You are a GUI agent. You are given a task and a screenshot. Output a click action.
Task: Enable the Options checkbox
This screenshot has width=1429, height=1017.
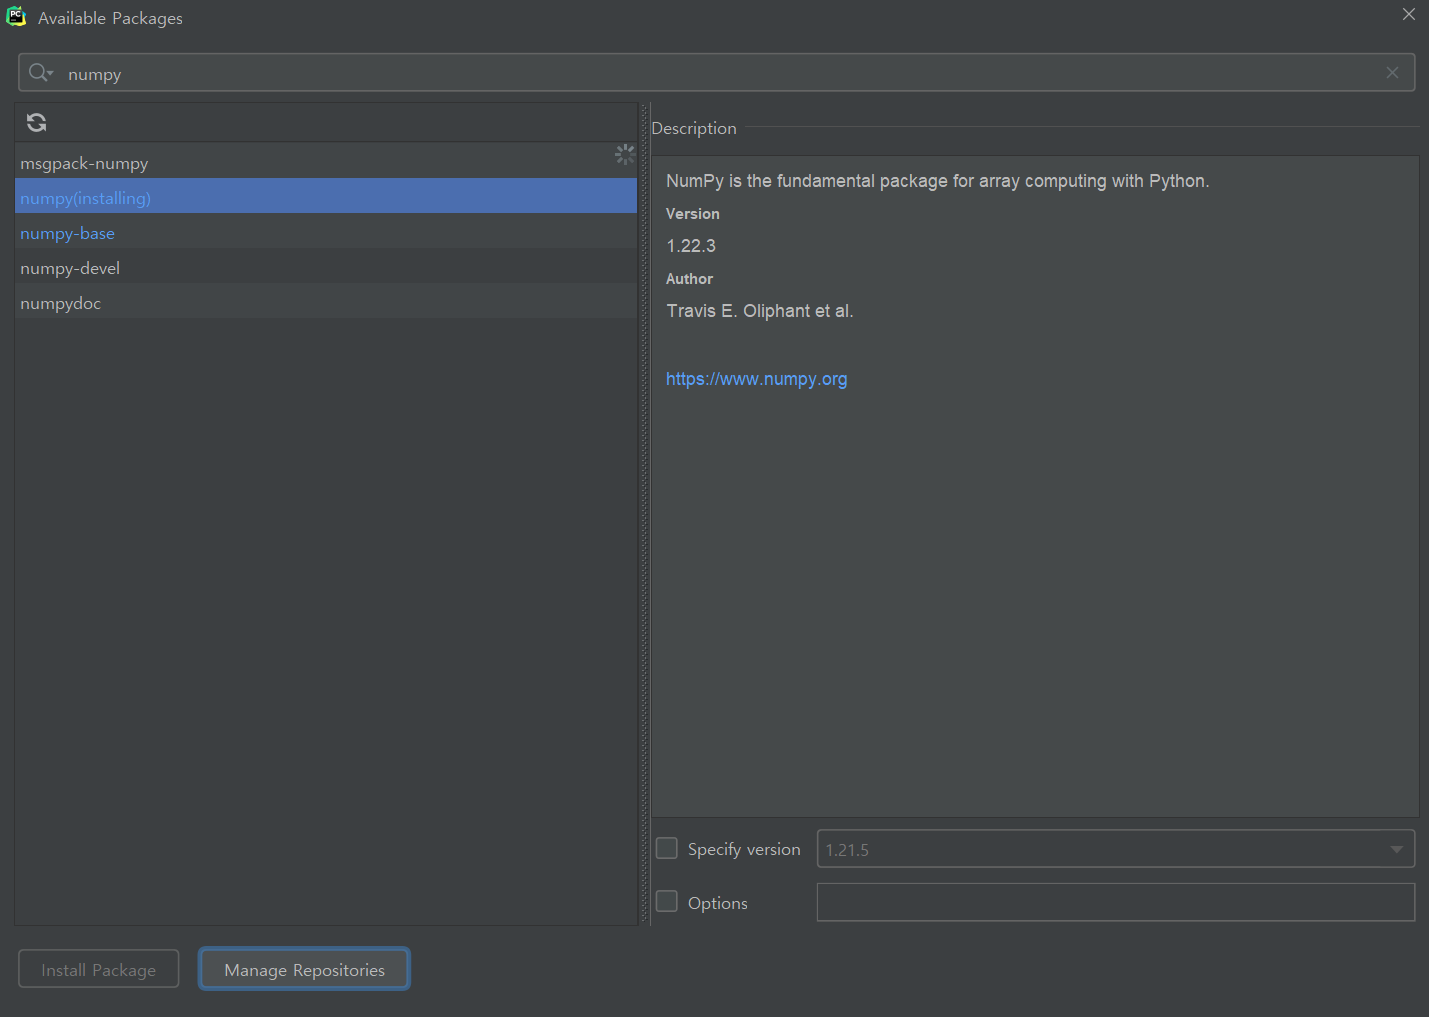(x=667, y=902)
